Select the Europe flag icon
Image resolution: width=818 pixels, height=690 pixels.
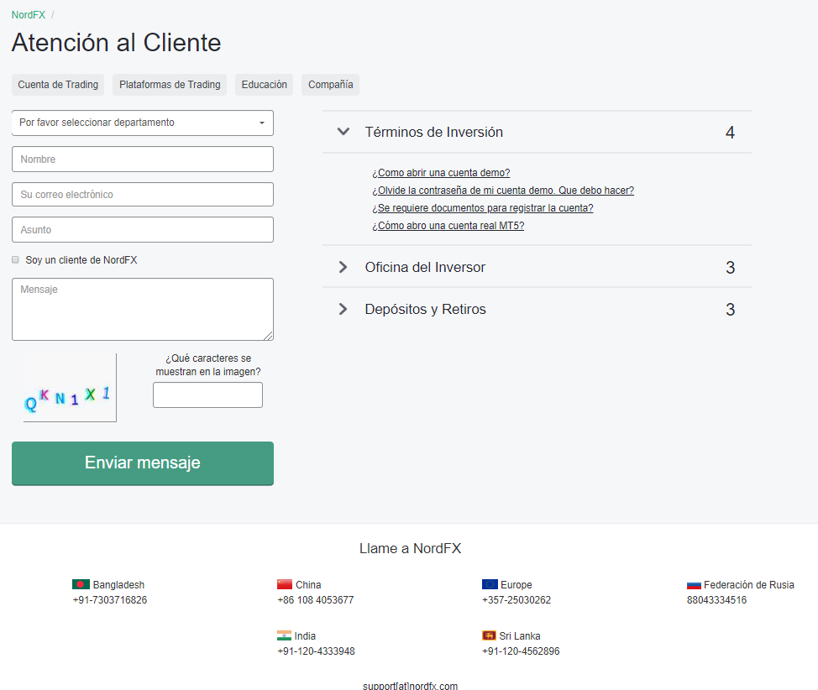(492, 585)
